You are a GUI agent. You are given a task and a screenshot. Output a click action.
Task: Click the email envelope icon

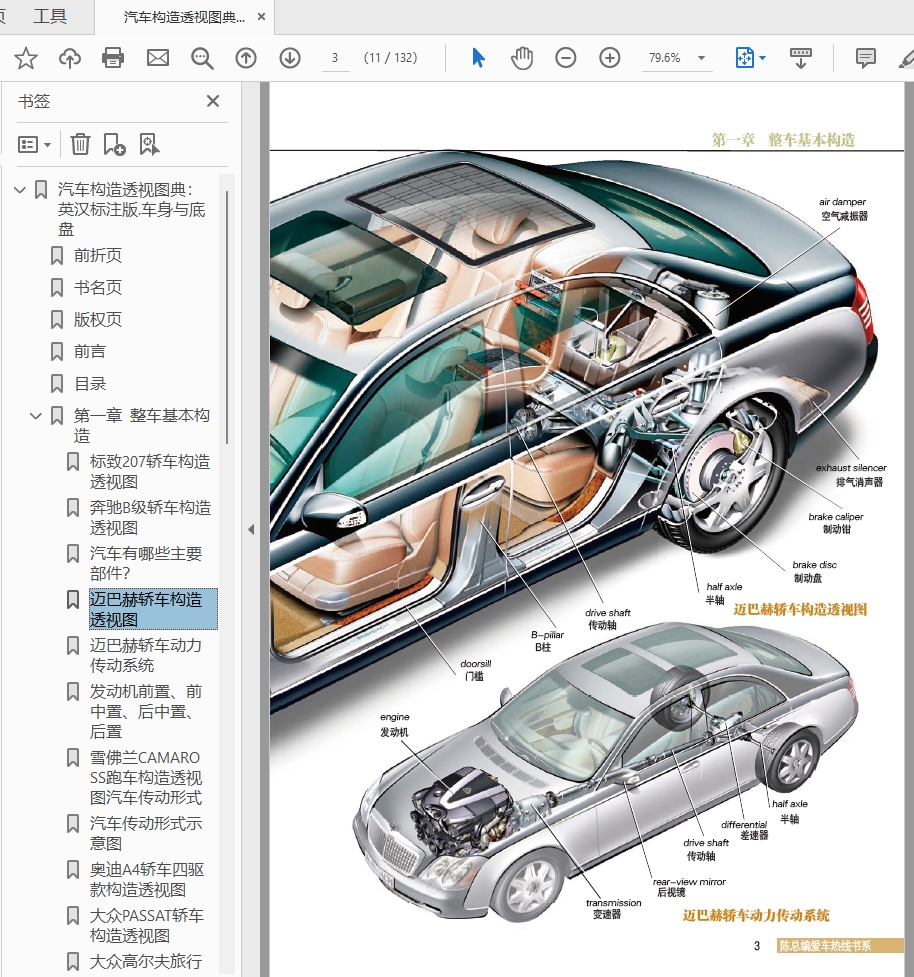click(158, 58)
